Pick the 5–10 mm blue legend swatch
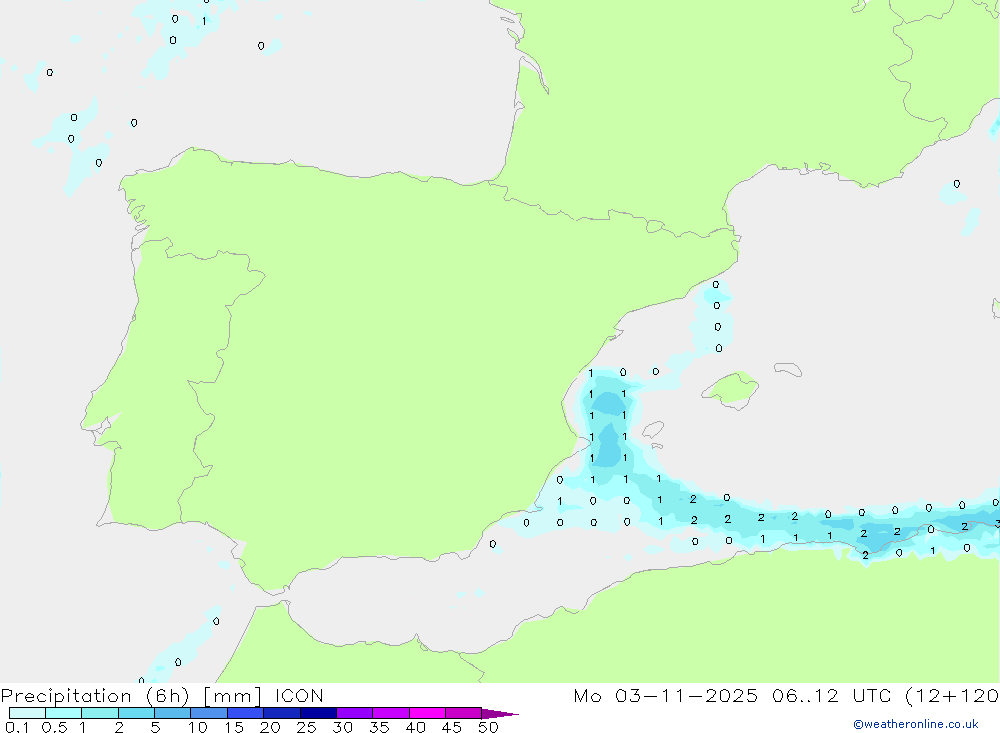Image resolution: width=1000 pixels, height=733 pixels. [172, 713]
